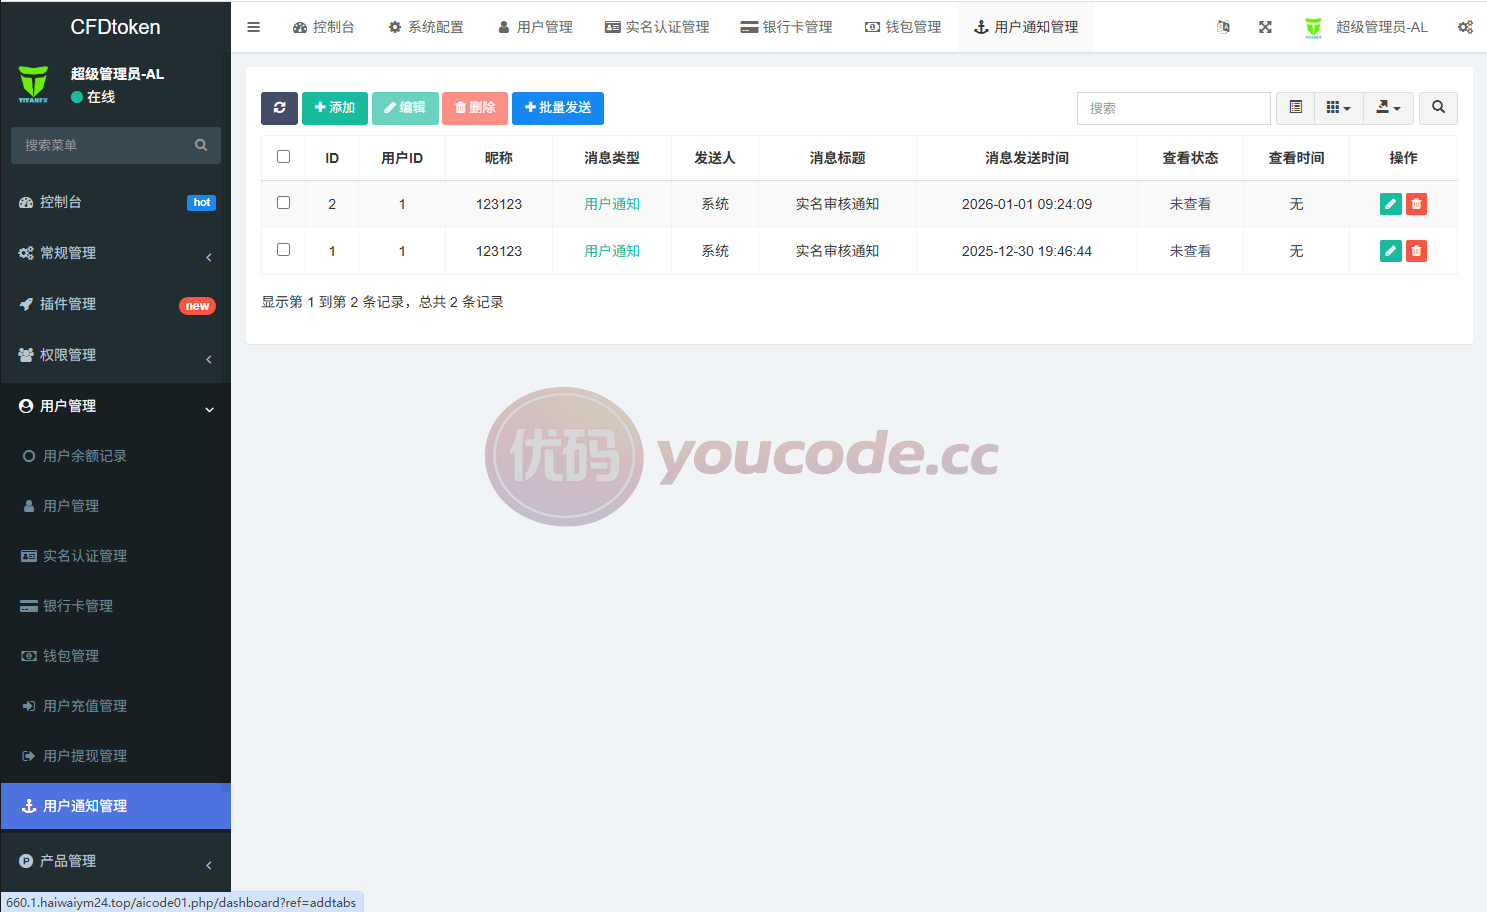Click the refresh table icon button
This screenshot has height=912, width=1487.
click(x=279, y=108)
